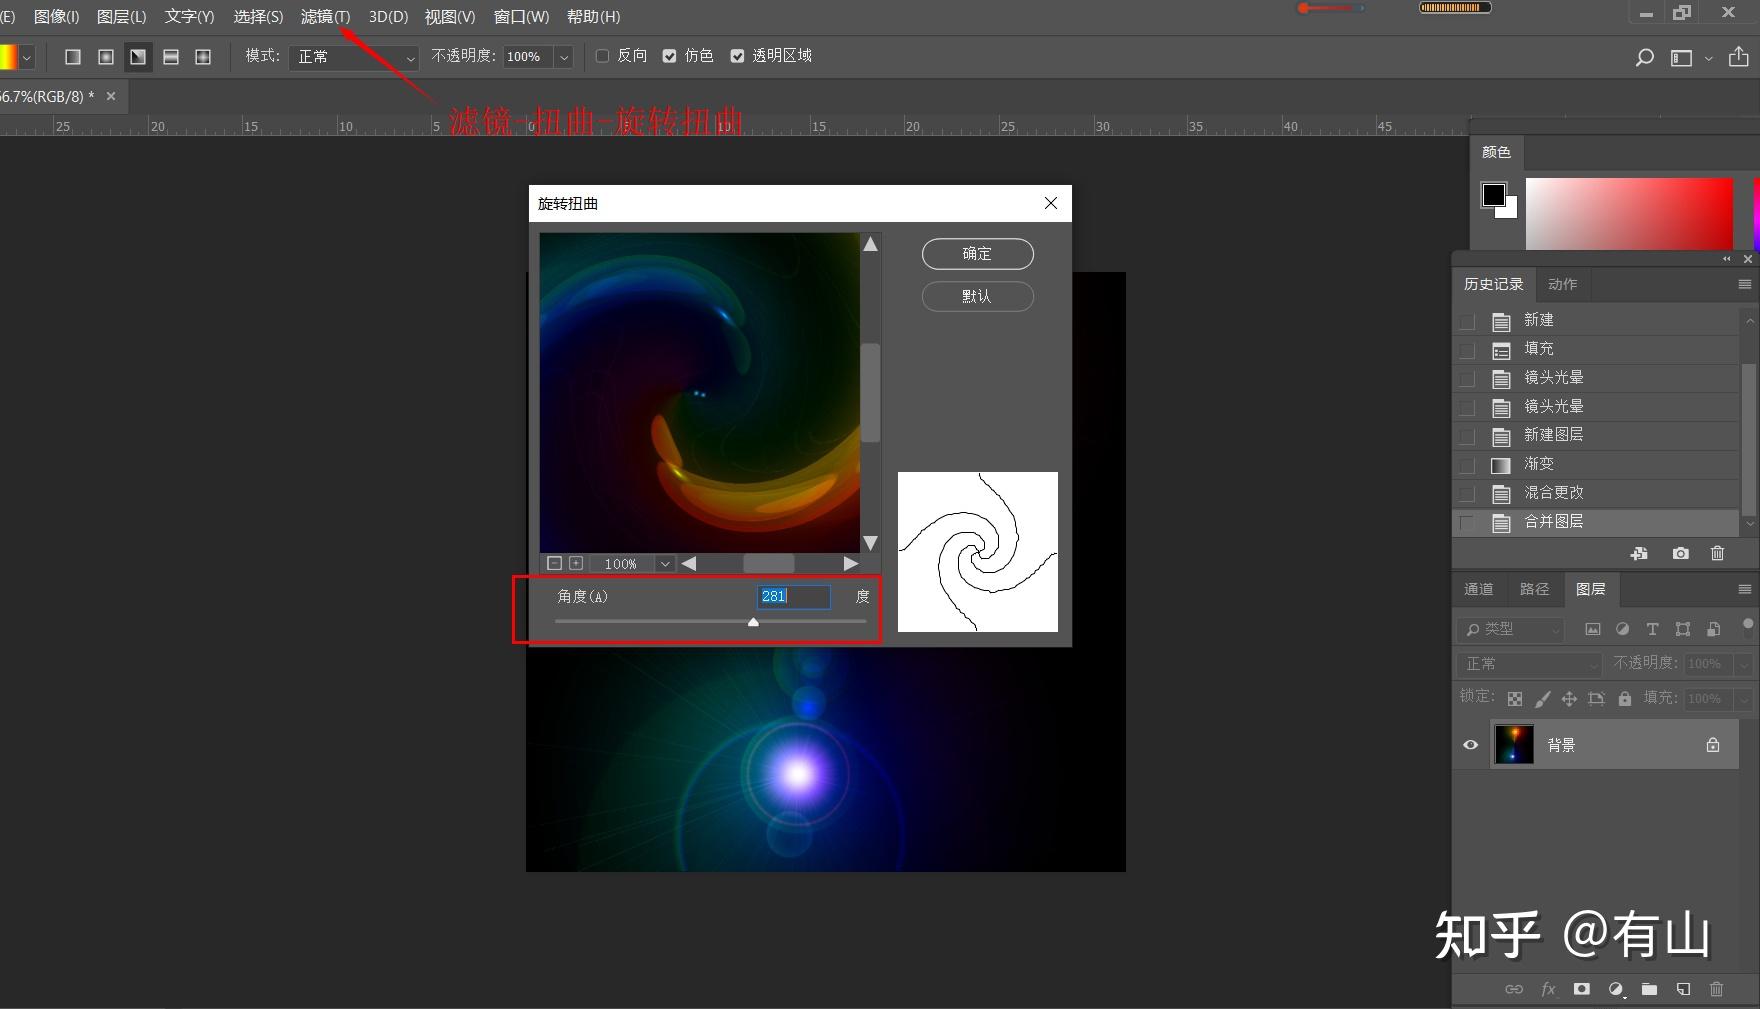The height and width of the screenshot is (1009, 1760).
Task: Toggle history brush source box for 填充
Action: (x=1467, y=350)
